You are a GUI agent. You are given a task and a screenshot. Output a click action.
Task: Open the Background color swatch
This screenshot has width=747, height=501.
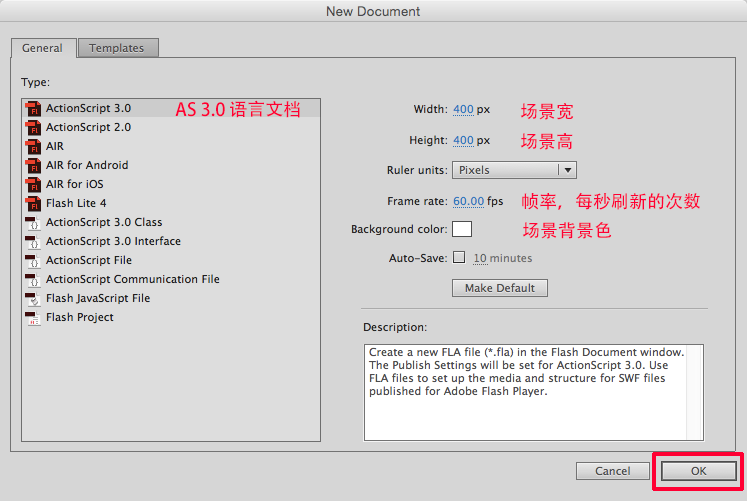[x=462, y=229]
